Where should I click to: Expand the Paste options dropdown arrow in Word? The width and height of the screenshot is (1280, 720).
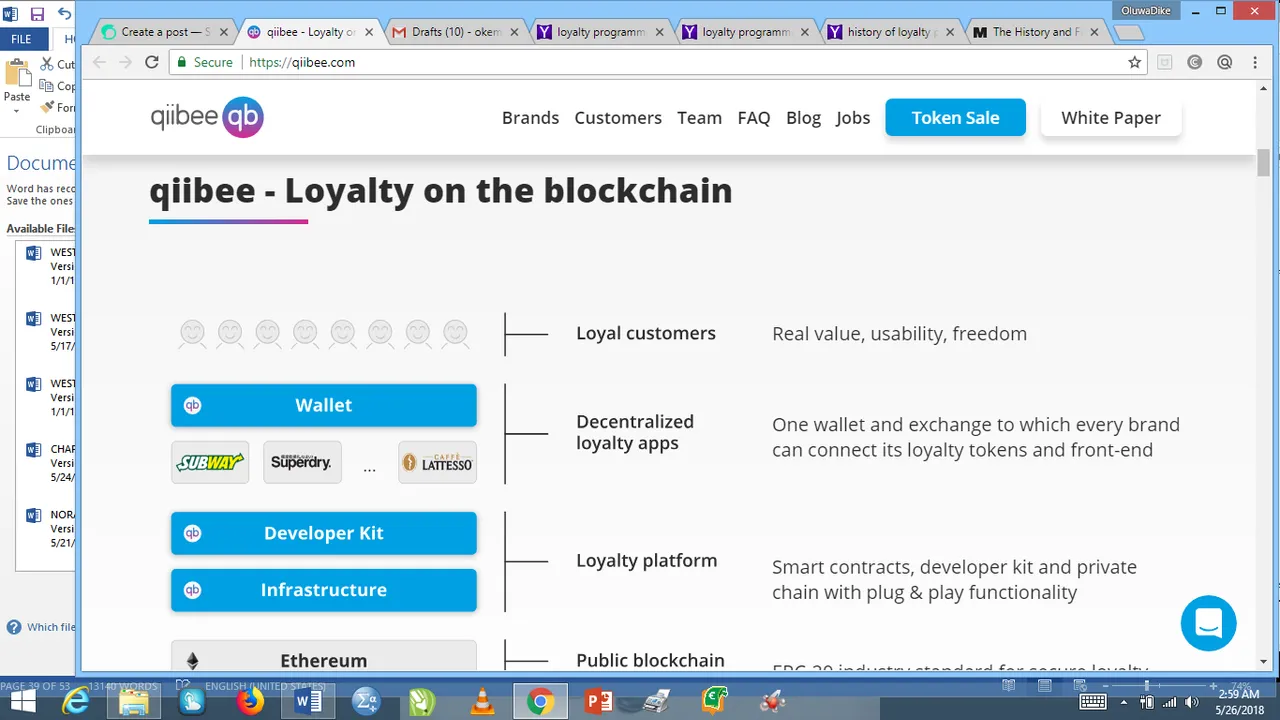click(17, 109)
